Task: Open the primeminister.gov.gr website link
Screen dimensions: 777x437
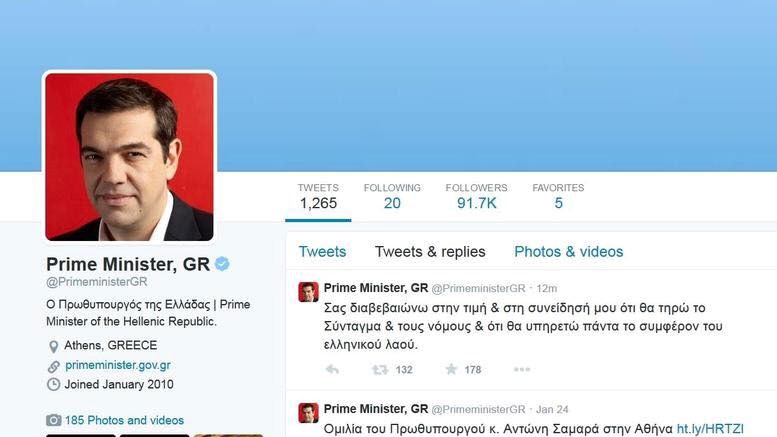Action: [118, 365]
